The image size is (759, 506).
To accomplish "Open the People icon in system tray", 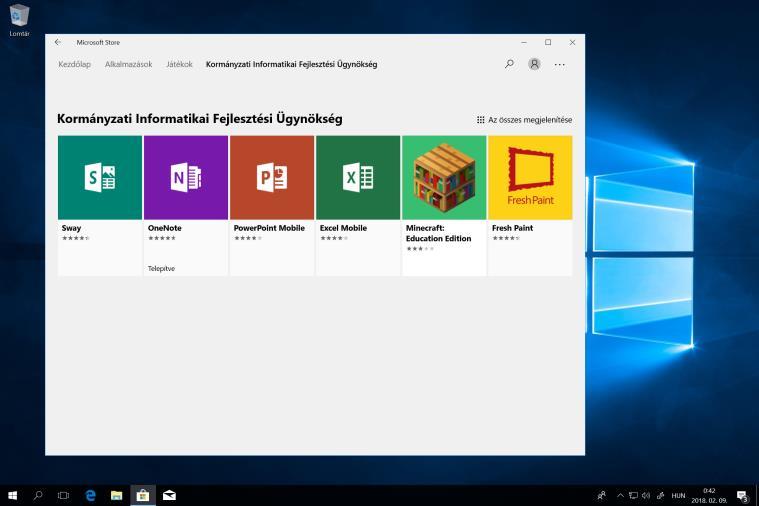I will point(602,495).
